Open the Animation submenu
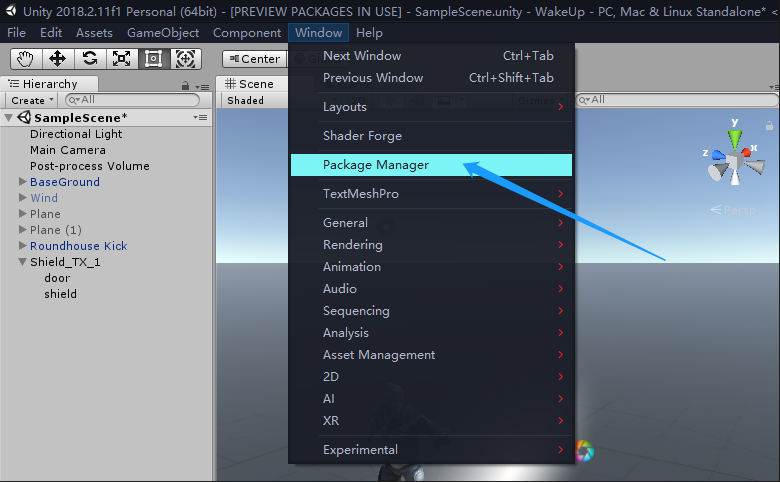The image size is (780, 482). [x=431, y=266]
